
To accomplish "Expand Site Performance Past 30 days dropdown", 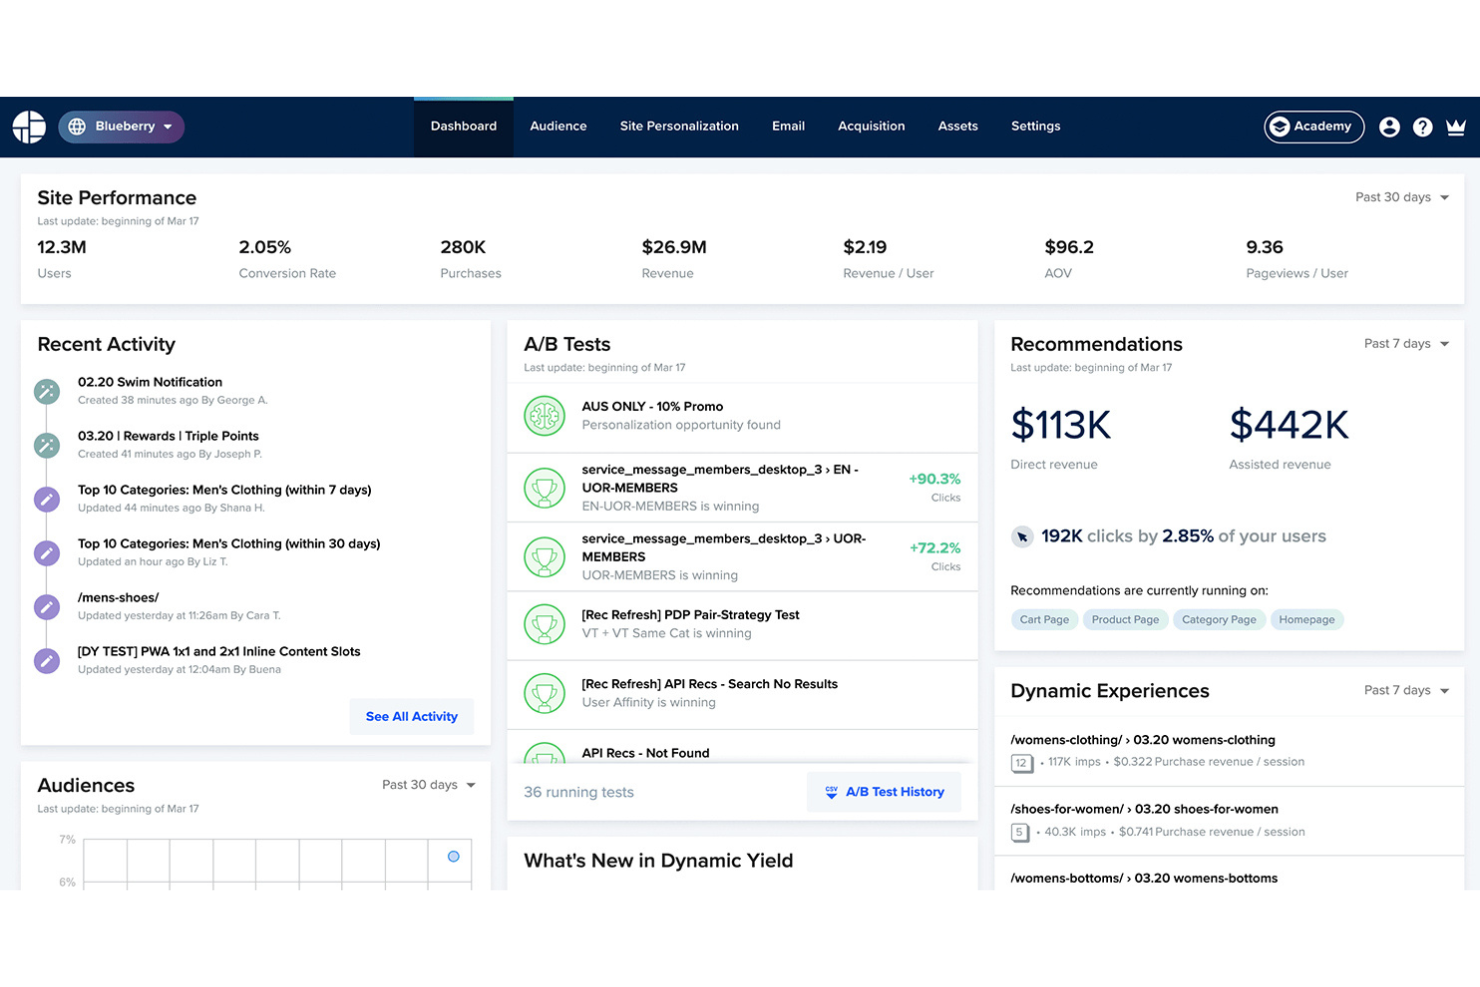I will pyautogui.click(x=1402, y=198).
